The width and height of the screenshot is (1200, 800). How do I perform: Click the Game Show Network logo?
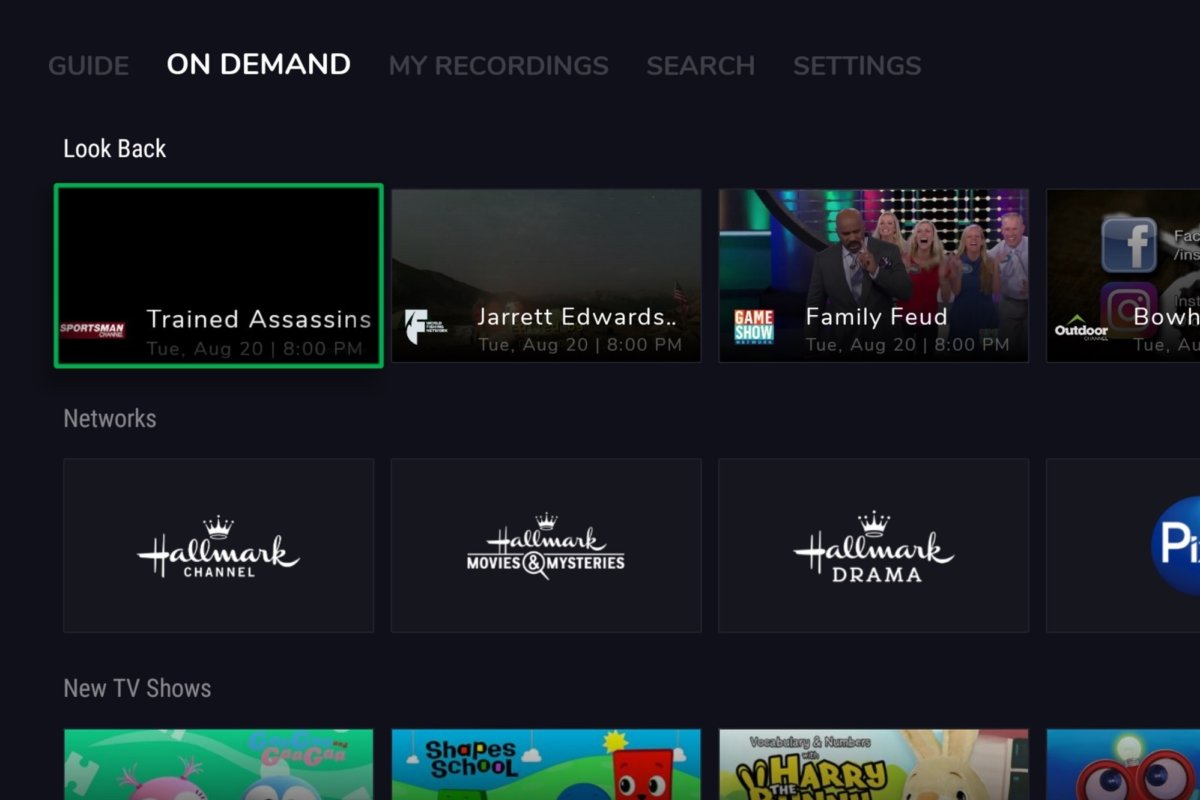(754, 327)
